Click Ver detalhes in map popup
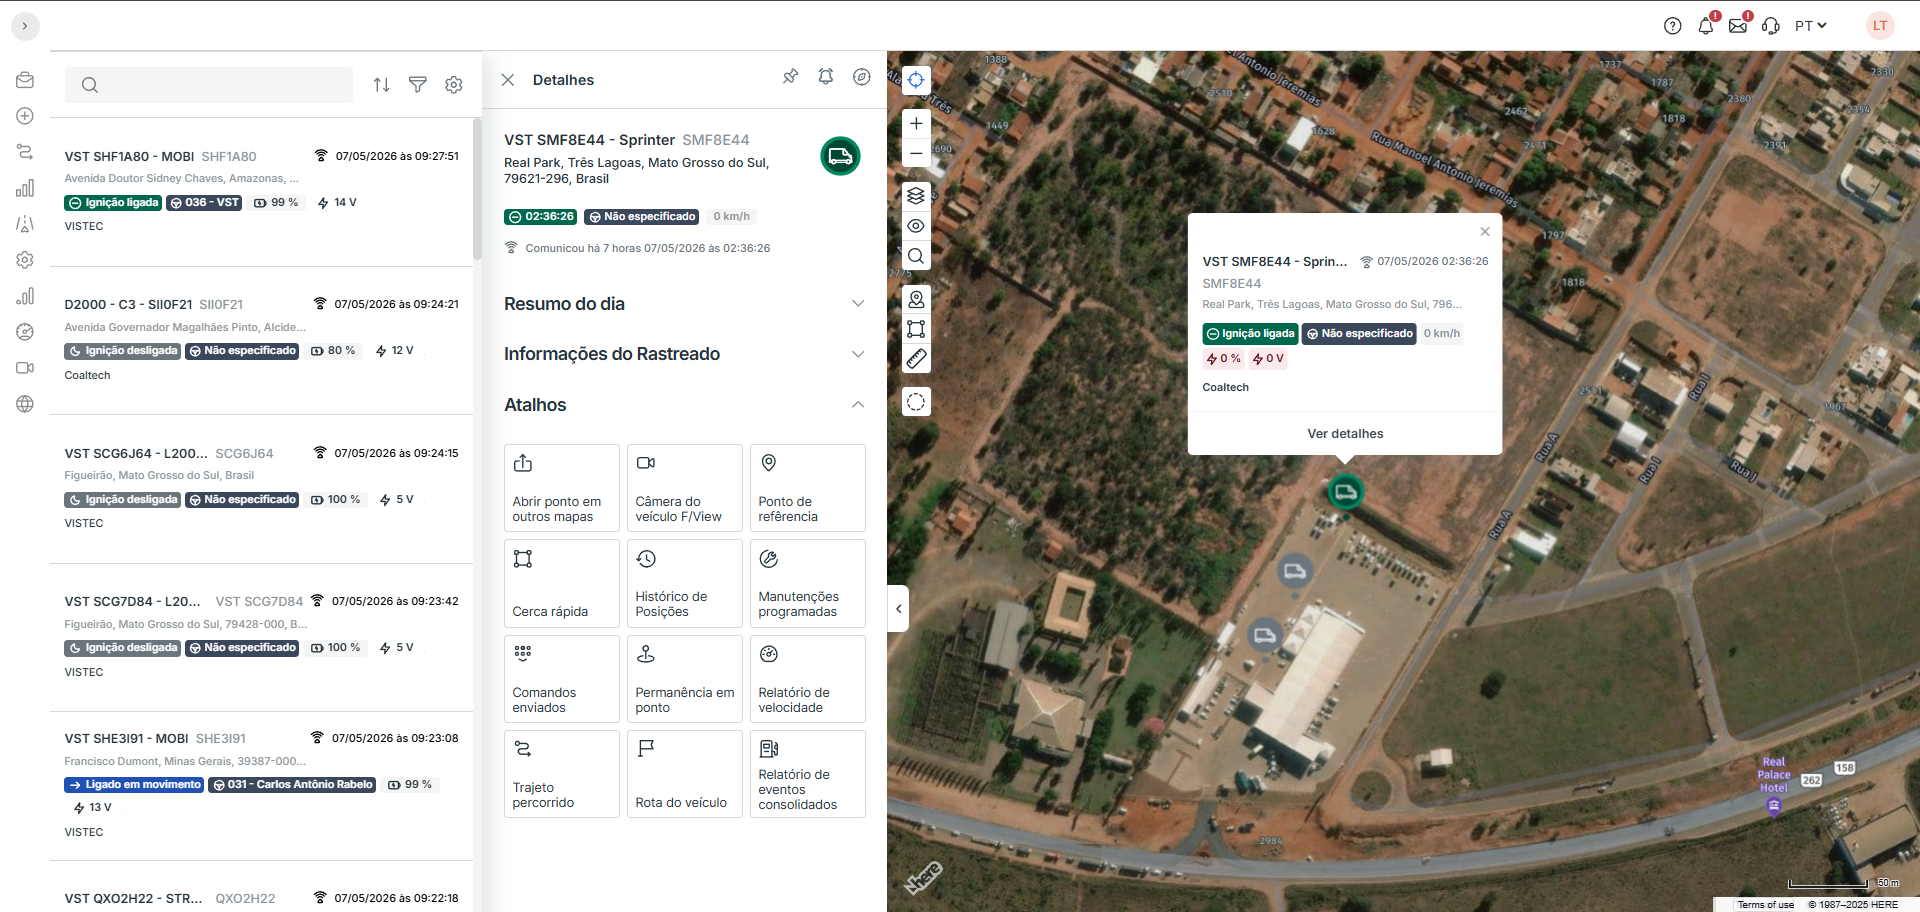1920x912 pixels. (1345, 434)
